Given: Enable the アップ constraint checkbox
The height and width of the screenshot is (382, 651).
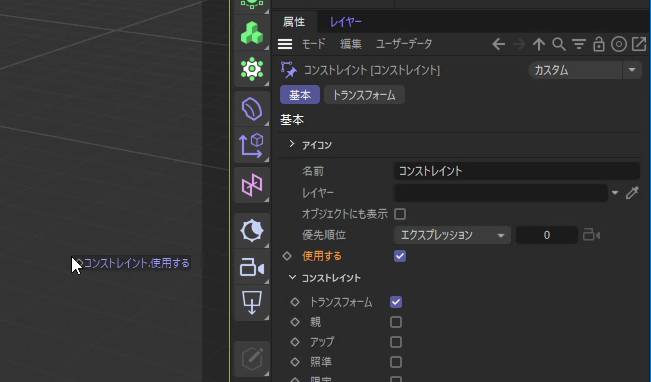Looking at the screenshot, I should click(x=396, y=342).
